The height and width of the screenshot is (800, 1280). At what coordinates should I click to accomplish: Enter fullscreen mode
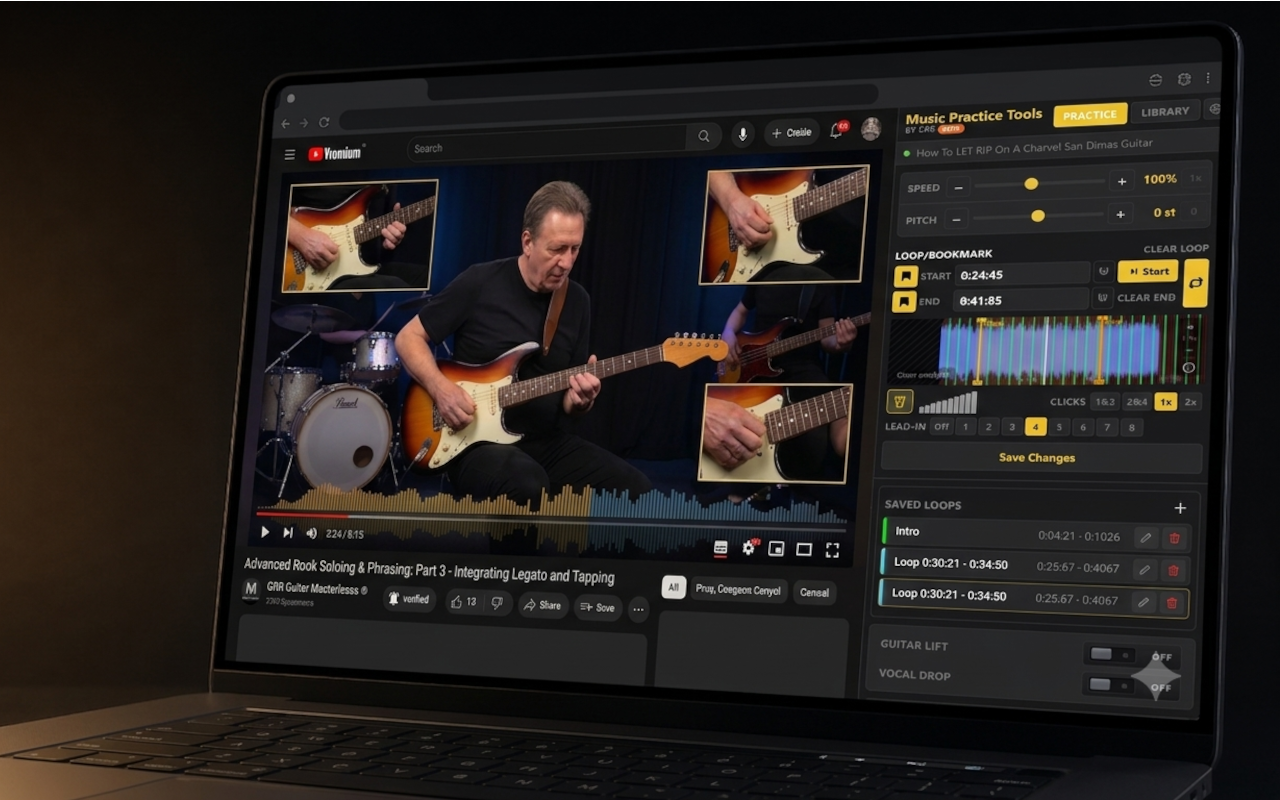832,550
